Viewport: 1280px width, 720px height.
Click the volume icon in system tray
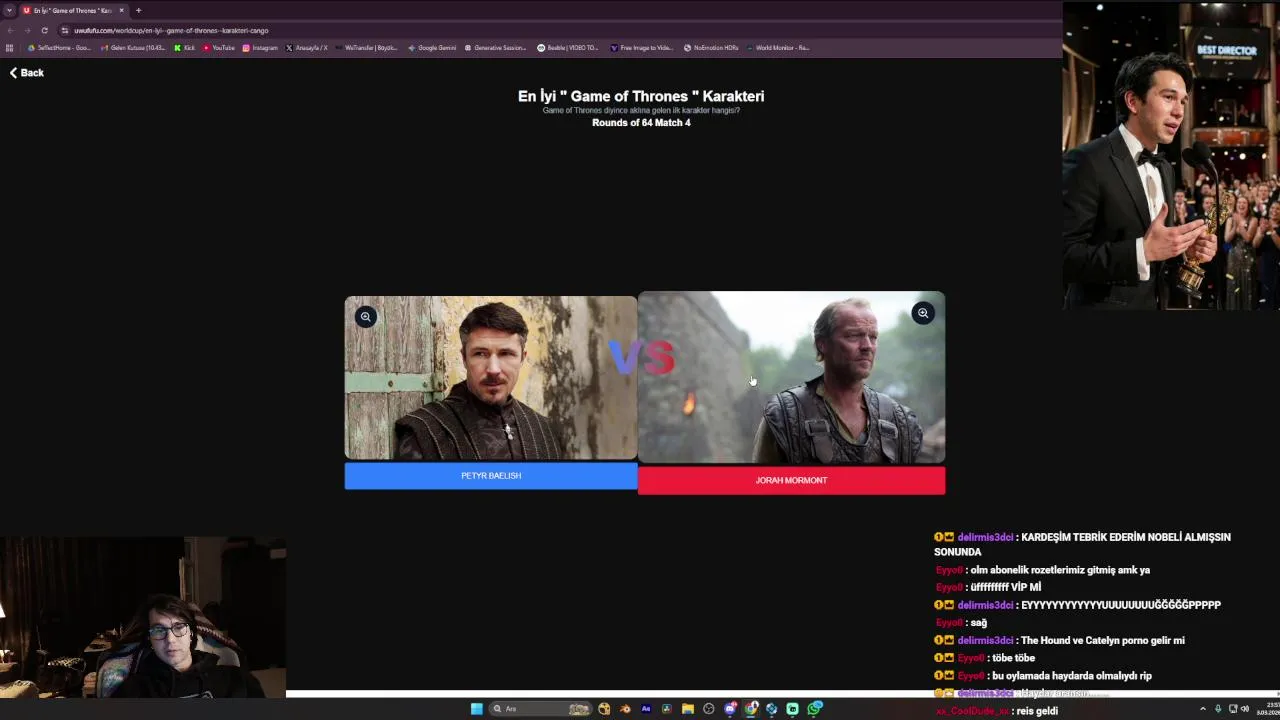tap(1245, 709)
